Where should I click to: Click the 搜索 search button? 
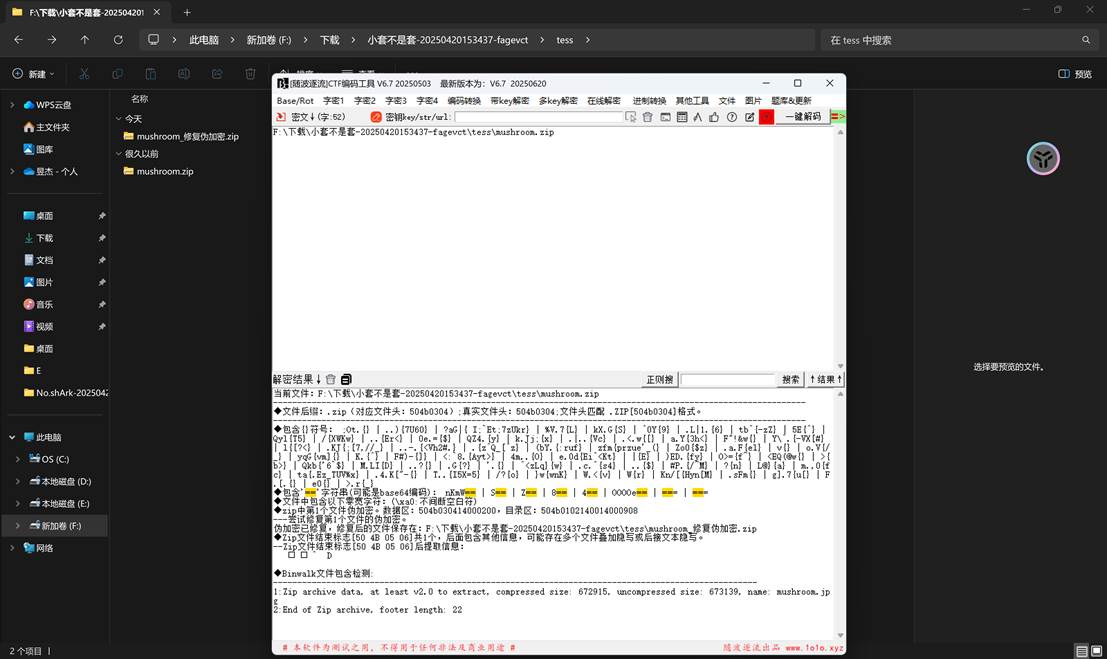[791, 379]
